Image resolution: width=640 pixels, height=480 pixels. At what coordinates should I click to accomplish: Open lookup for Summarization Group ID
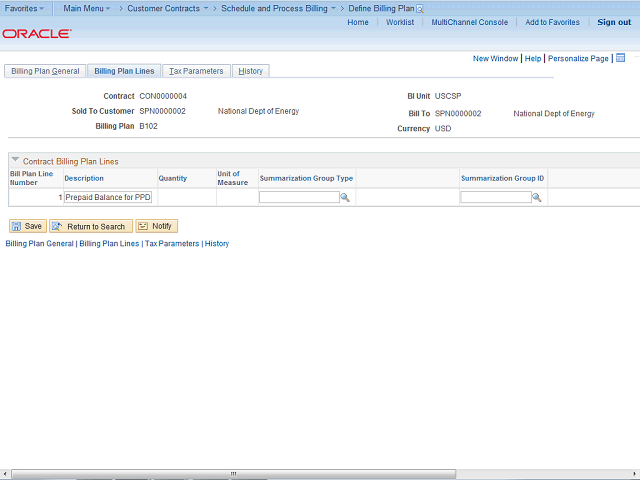point(537,198)
